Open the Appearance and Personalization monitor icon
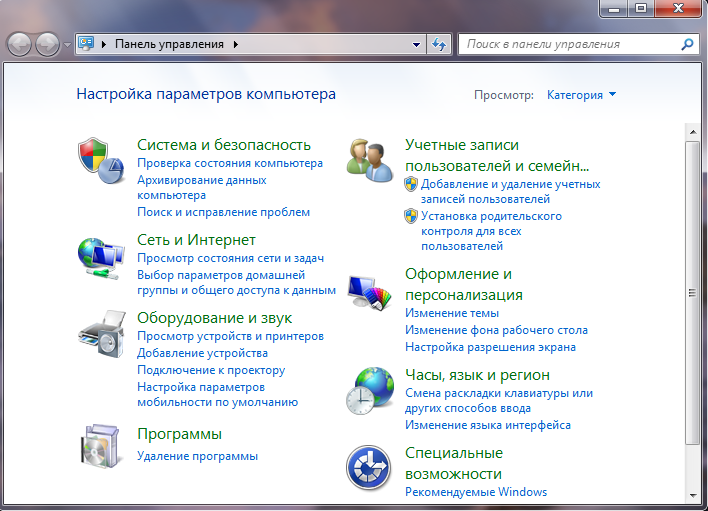708x511 pixels. pos(370,293)
